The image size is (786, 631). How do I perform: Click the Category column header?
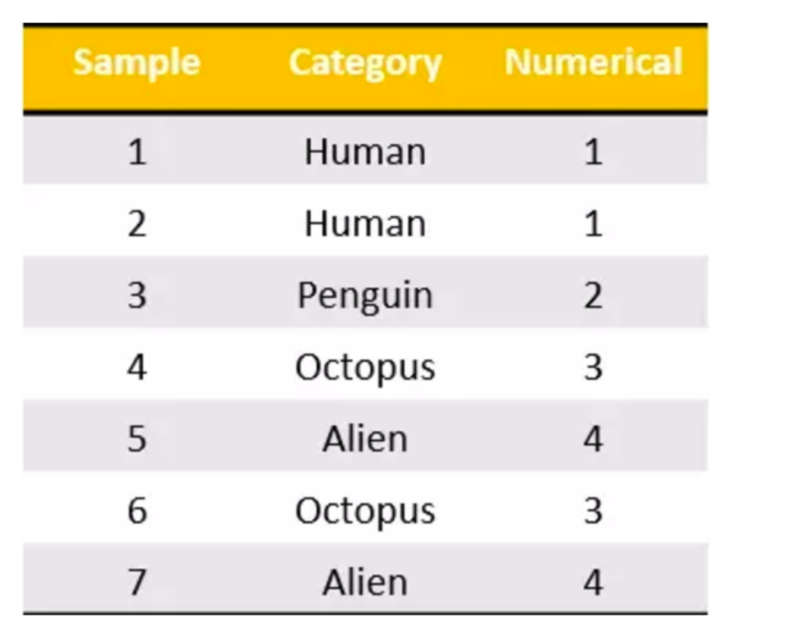tap(365, 64)
